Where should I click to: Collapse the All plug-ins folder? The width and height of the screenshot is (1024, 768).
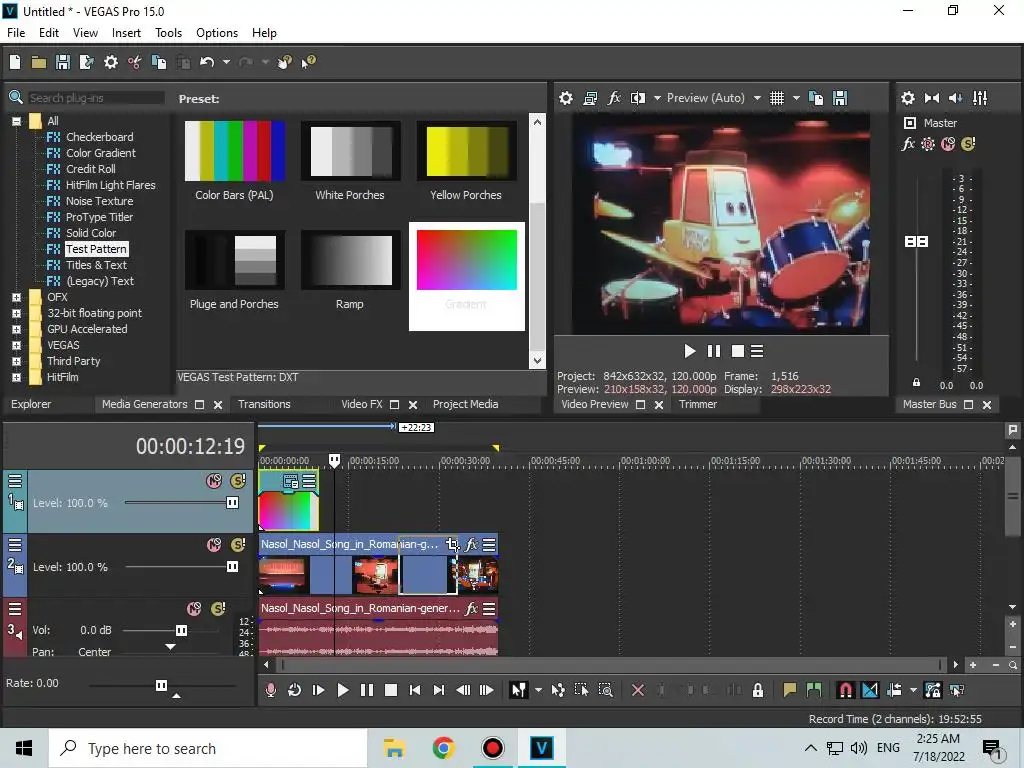[16, 121]
